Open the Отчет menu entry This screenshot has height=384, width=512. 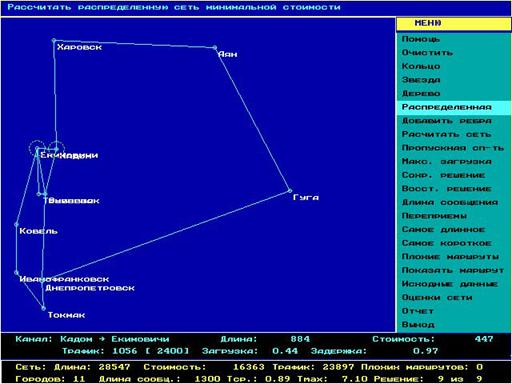[x=417, y=311]
